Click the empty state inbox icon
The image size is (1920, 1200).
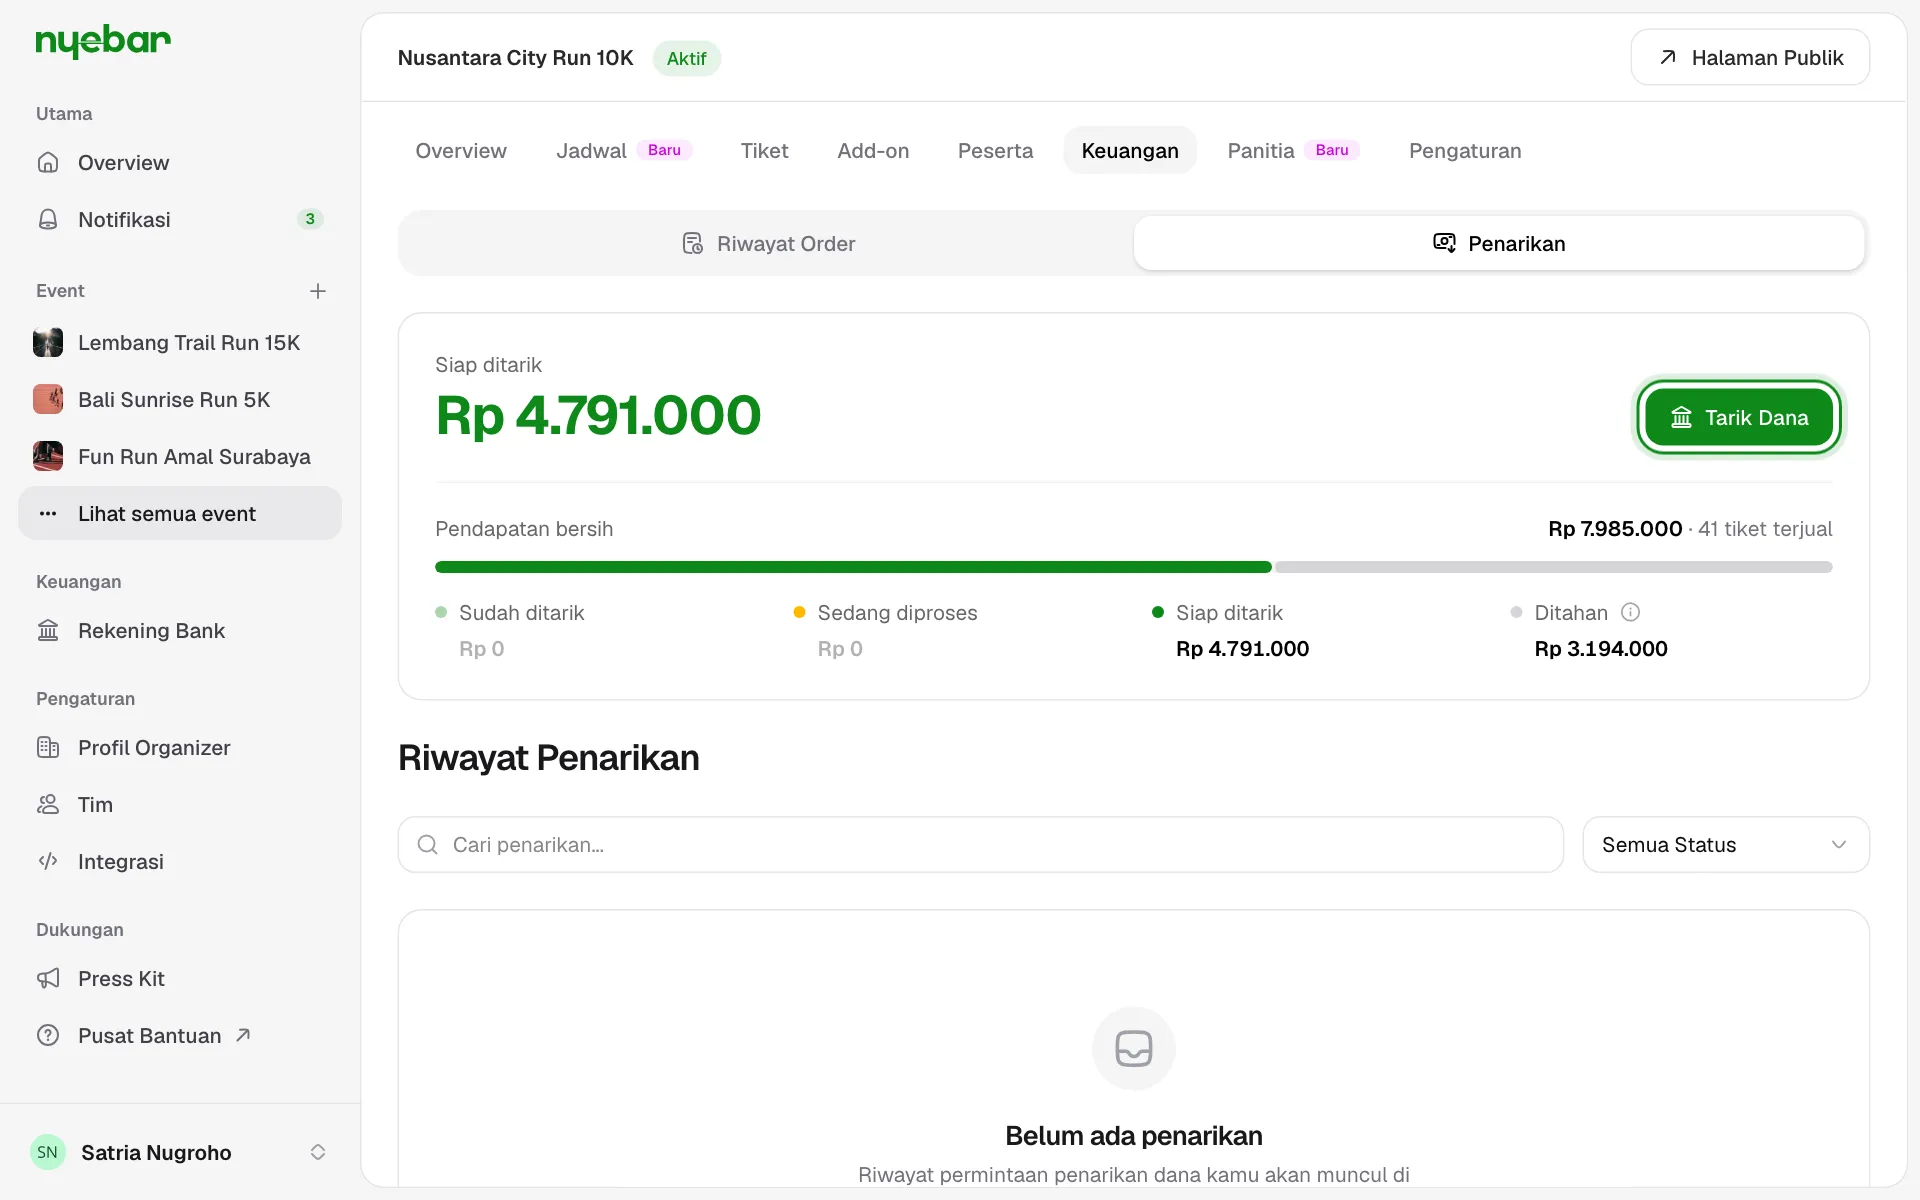pyautogui.click(x=1133, y=1049)
